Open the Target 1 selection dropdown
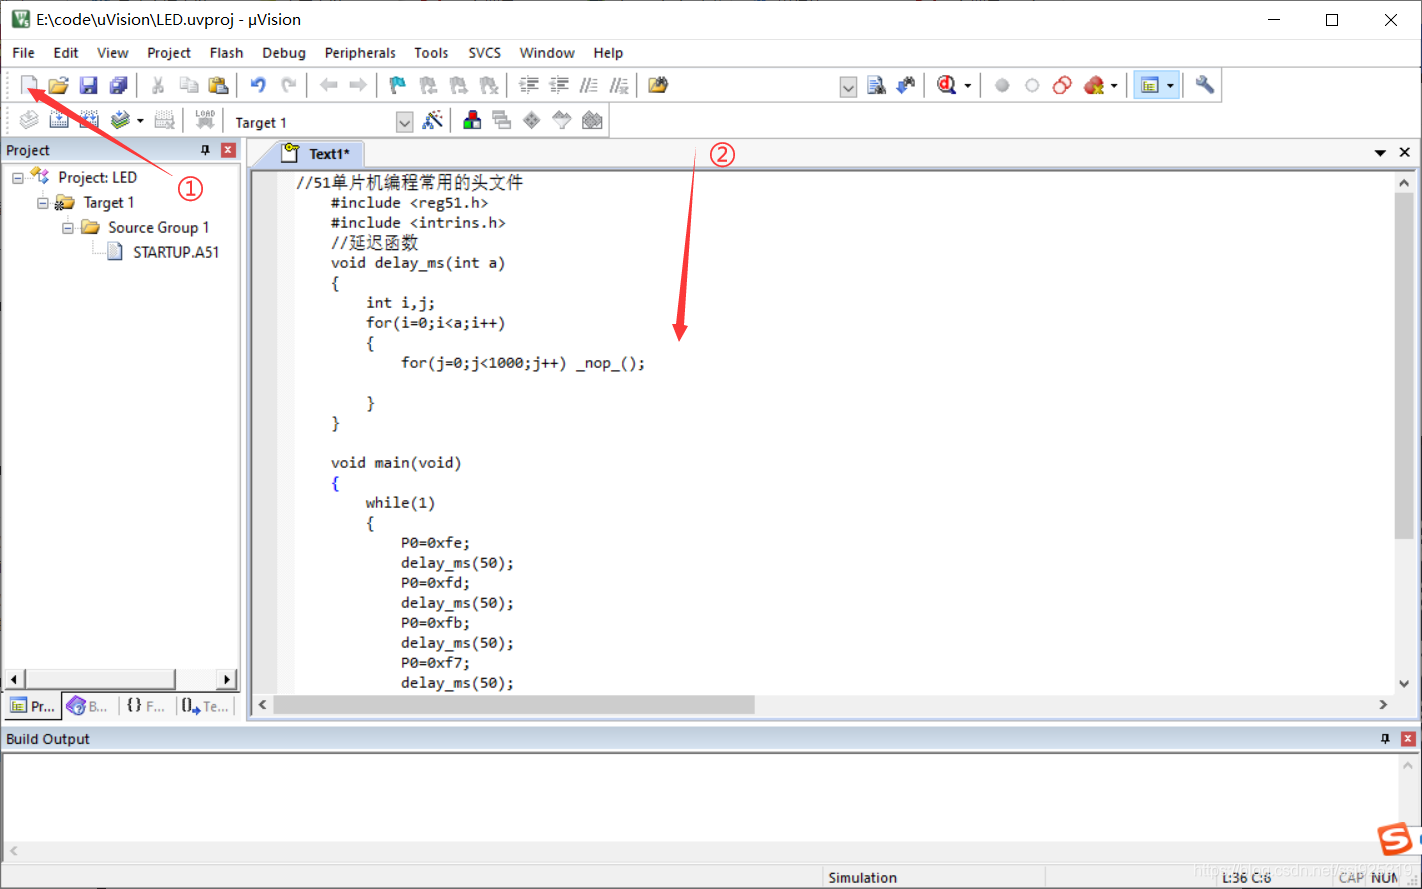 [x=405, y=122]
